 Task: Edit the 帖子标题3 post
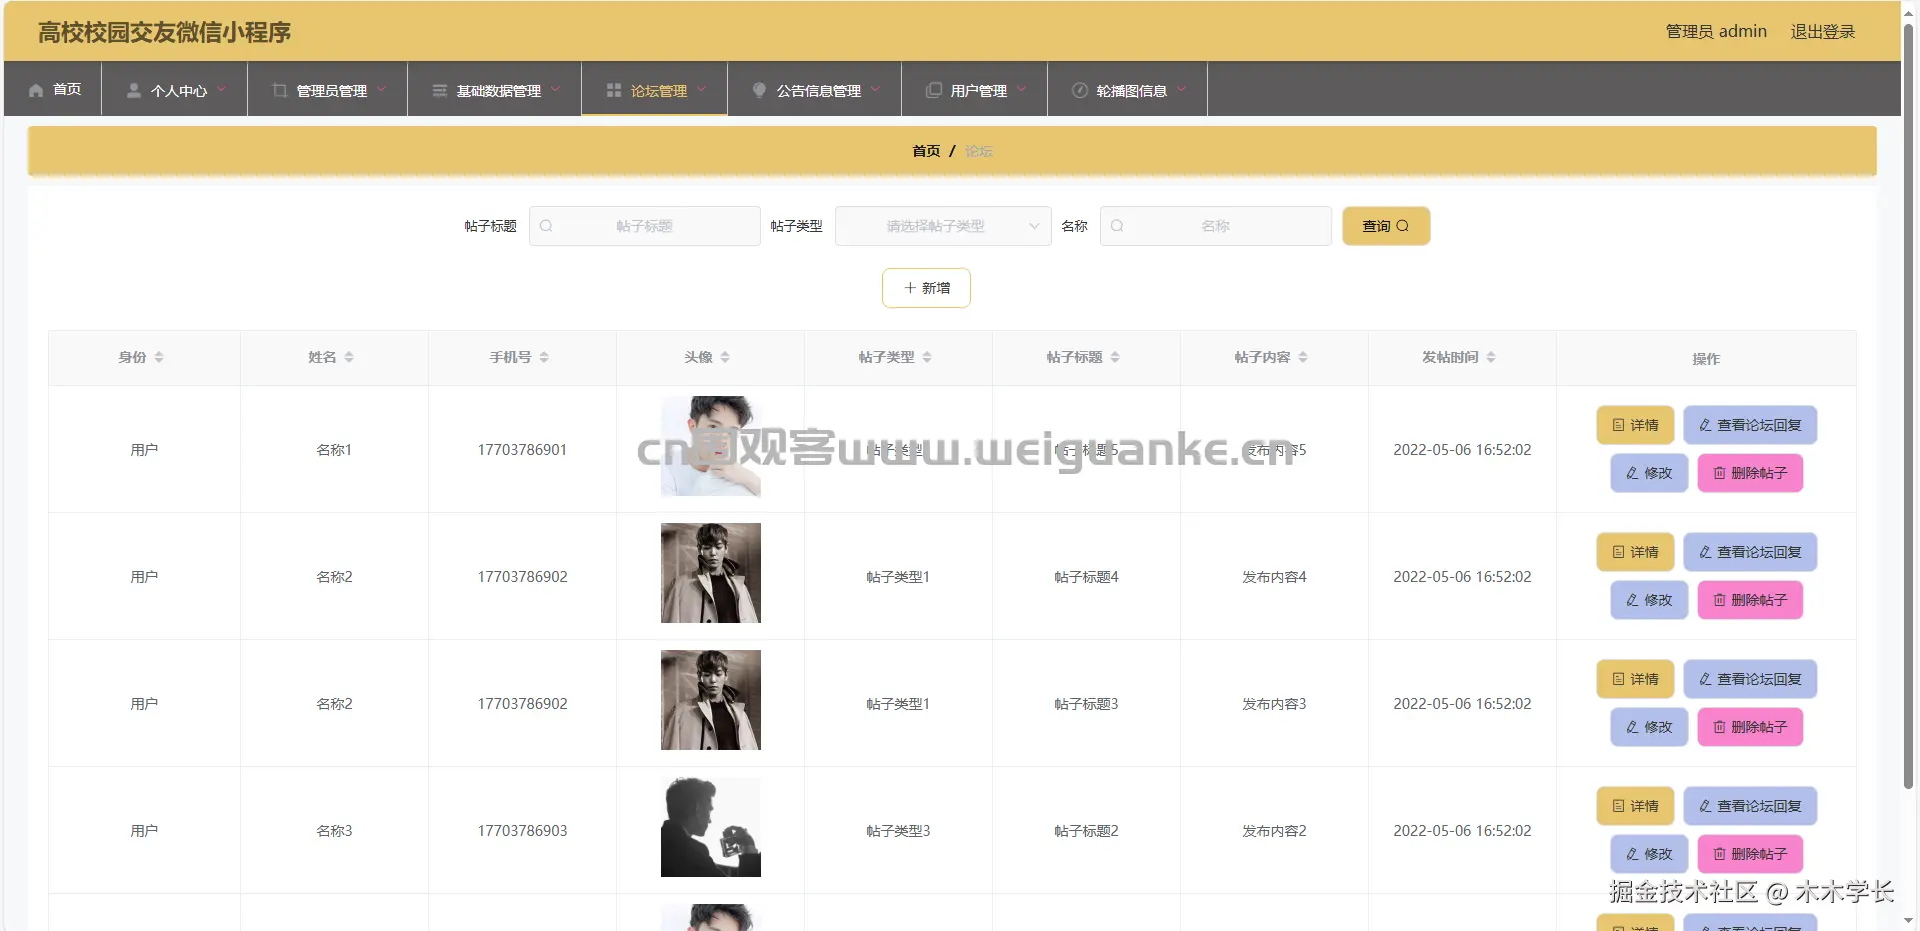coord(1649,727)
